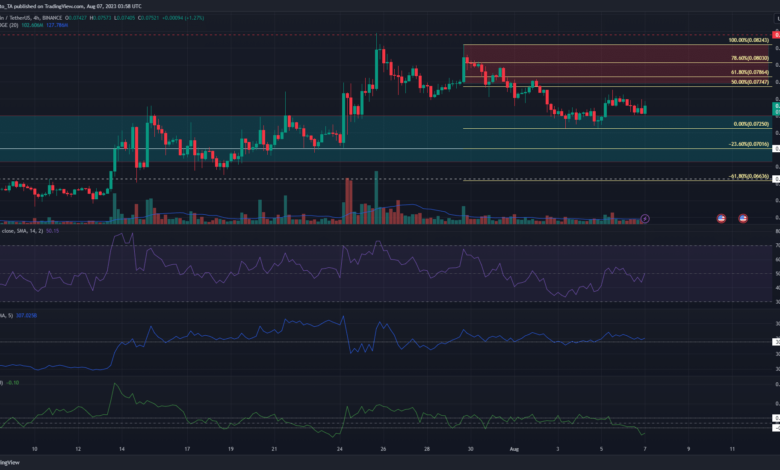780x470 pixels.
Task: Click the -23.60% Fibonacci extension label
Action: coord(748,145)
